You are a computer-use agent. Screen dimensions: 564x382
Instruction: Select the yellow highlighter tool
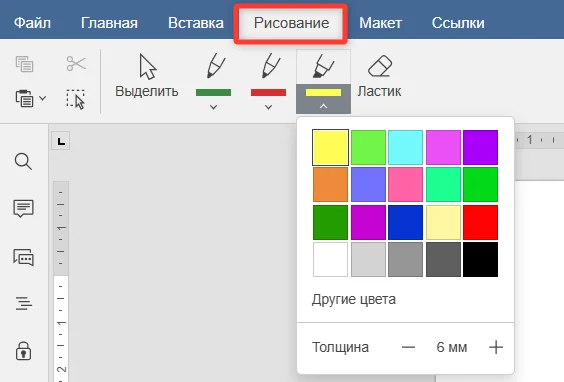tap(323, 68)
